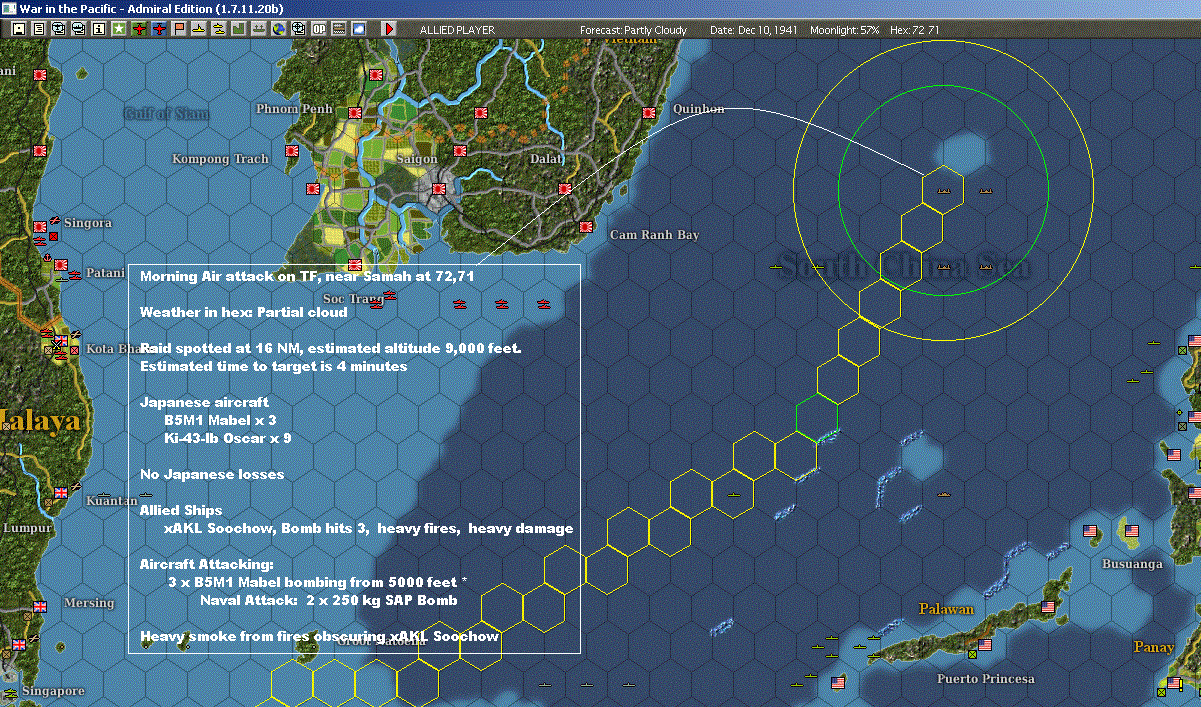Screen dimensions: 1201x707
Task: Click the orange flag toolbar icon
Action: pos(179,29)
